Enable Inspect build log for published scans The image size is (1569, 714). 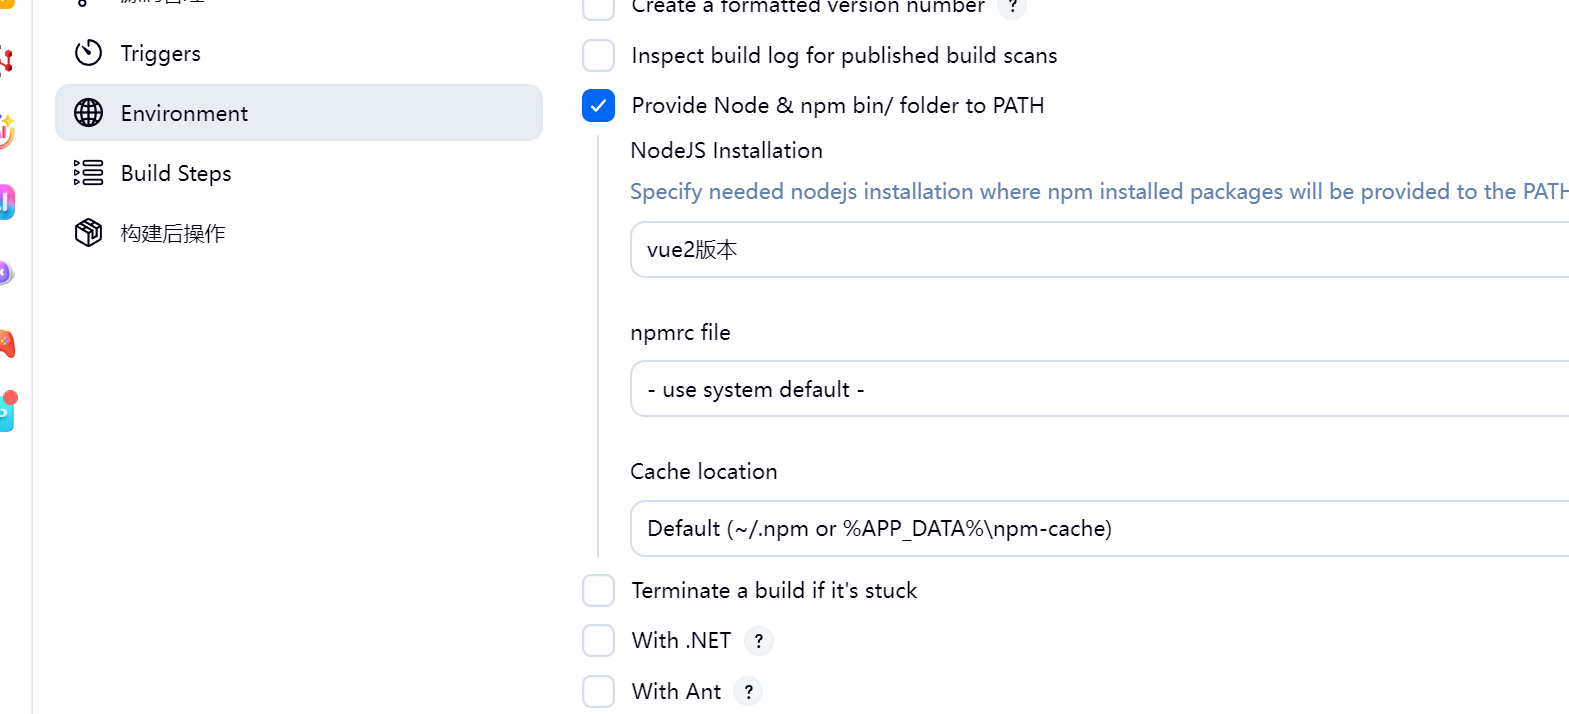pos(598,56)
